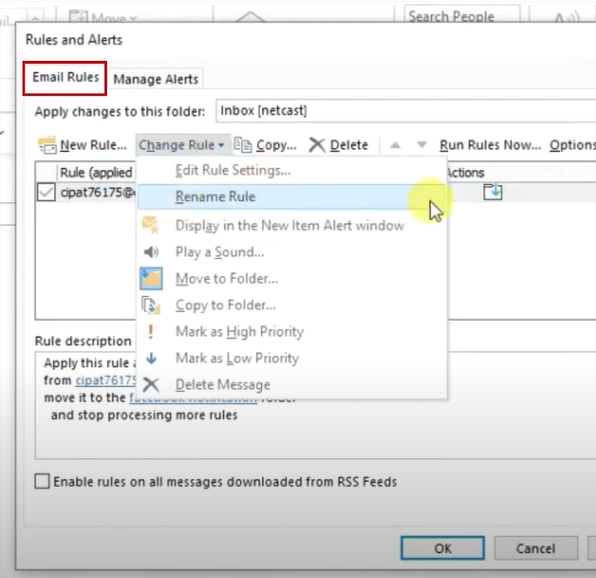
Task: Click the envelope alert icon in menu
Action: click(151, 225)
